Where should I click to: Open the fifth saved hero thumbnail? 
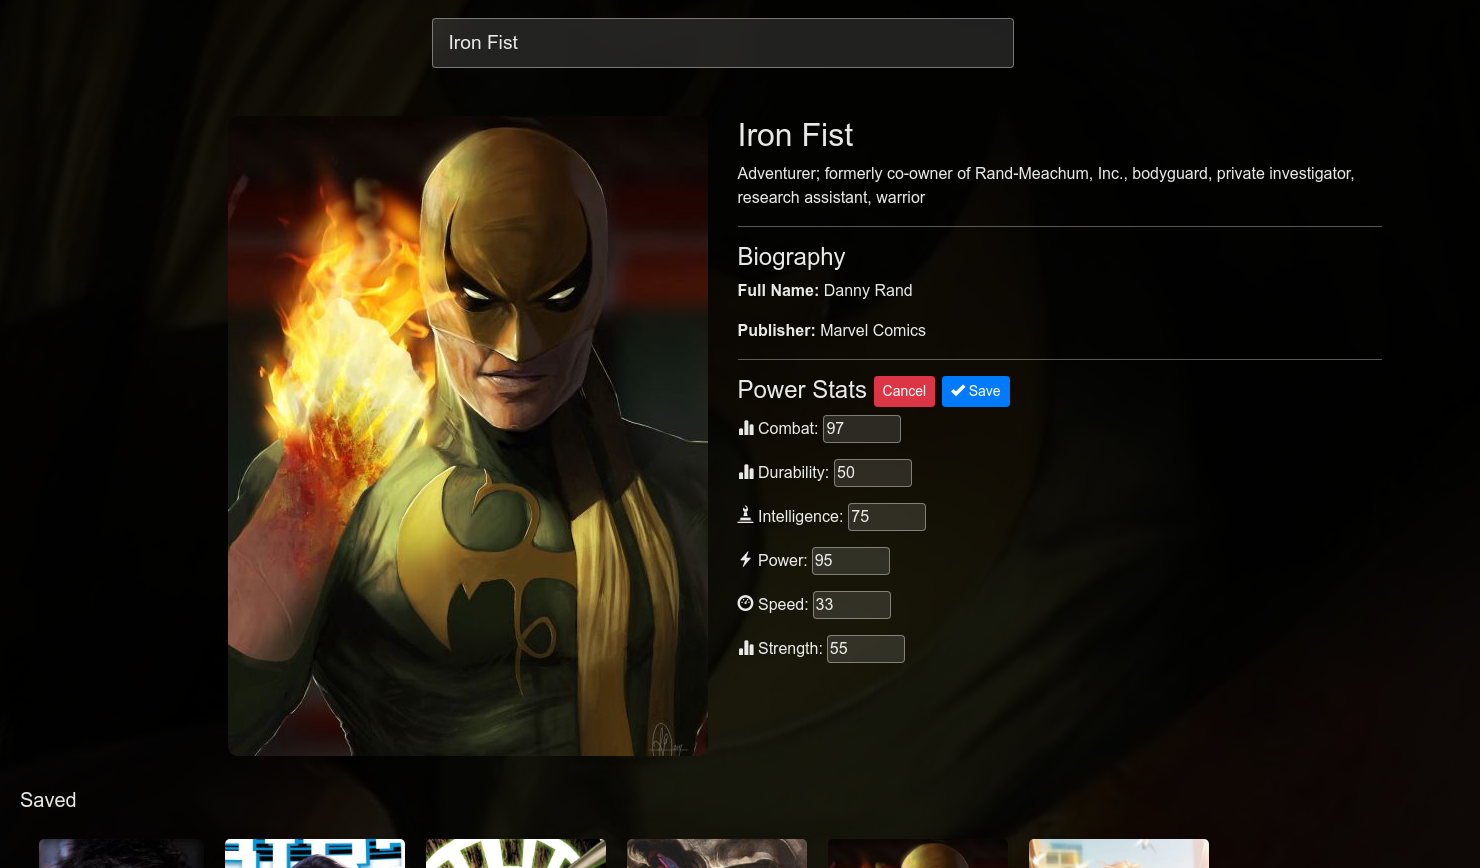[918, 853]
